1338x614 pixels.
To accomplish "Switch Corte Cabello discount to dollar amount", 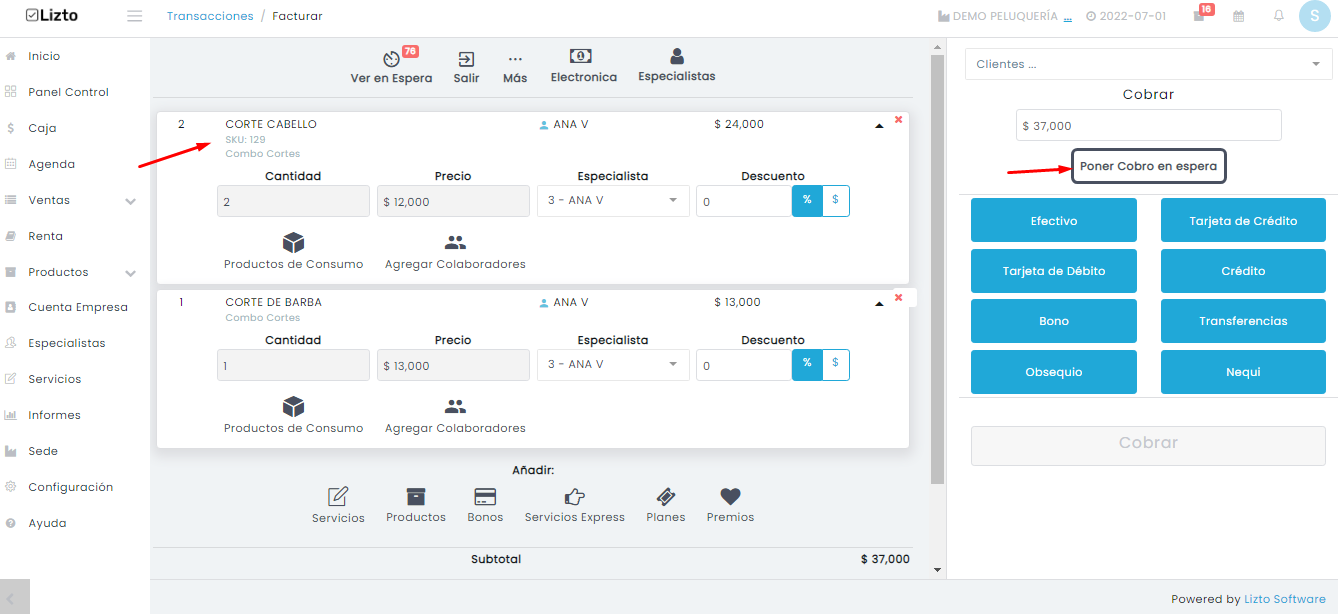I will 835,200.
